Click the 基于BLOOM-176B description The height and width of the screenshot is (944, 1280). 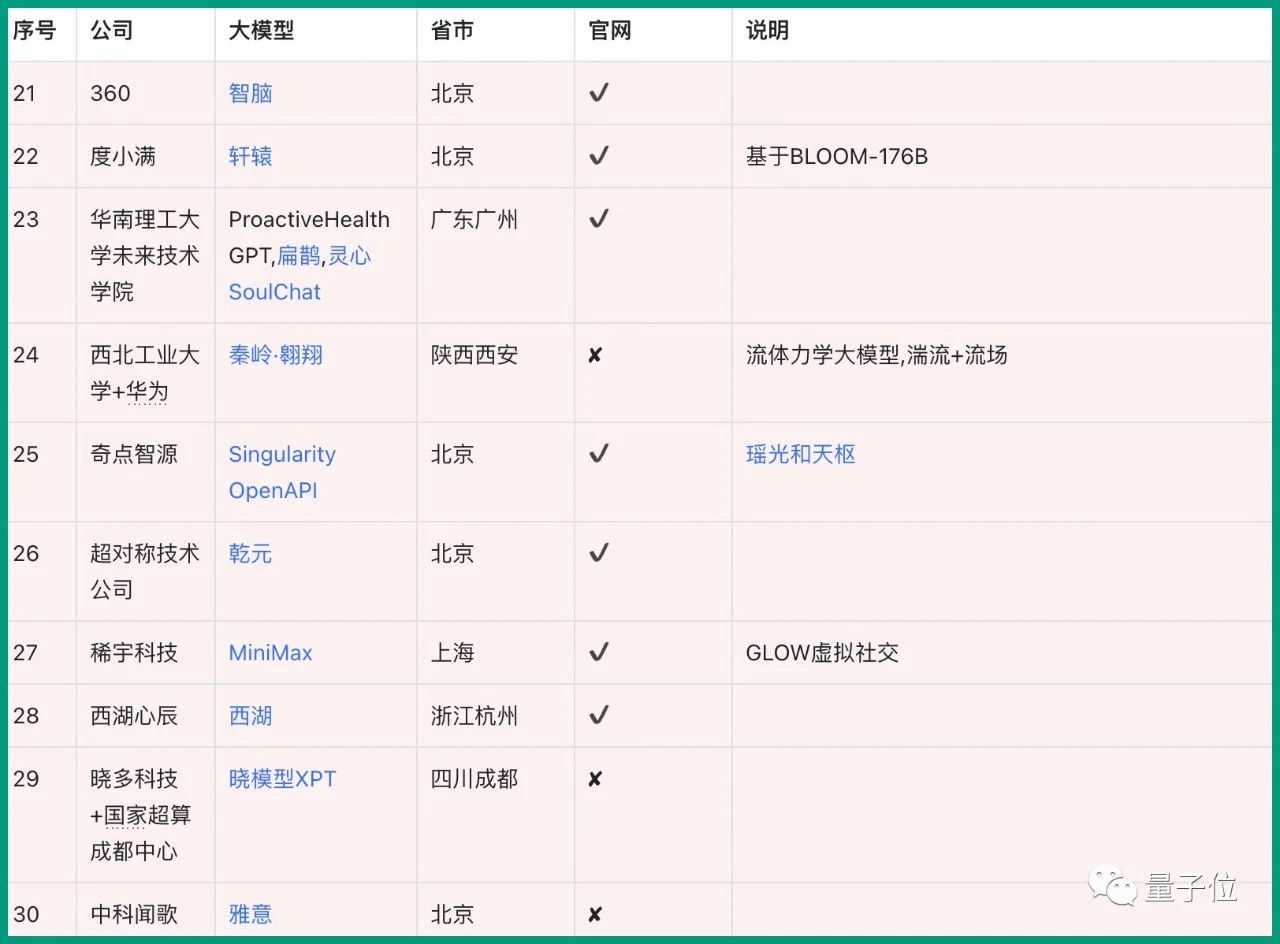coord(837,156)
